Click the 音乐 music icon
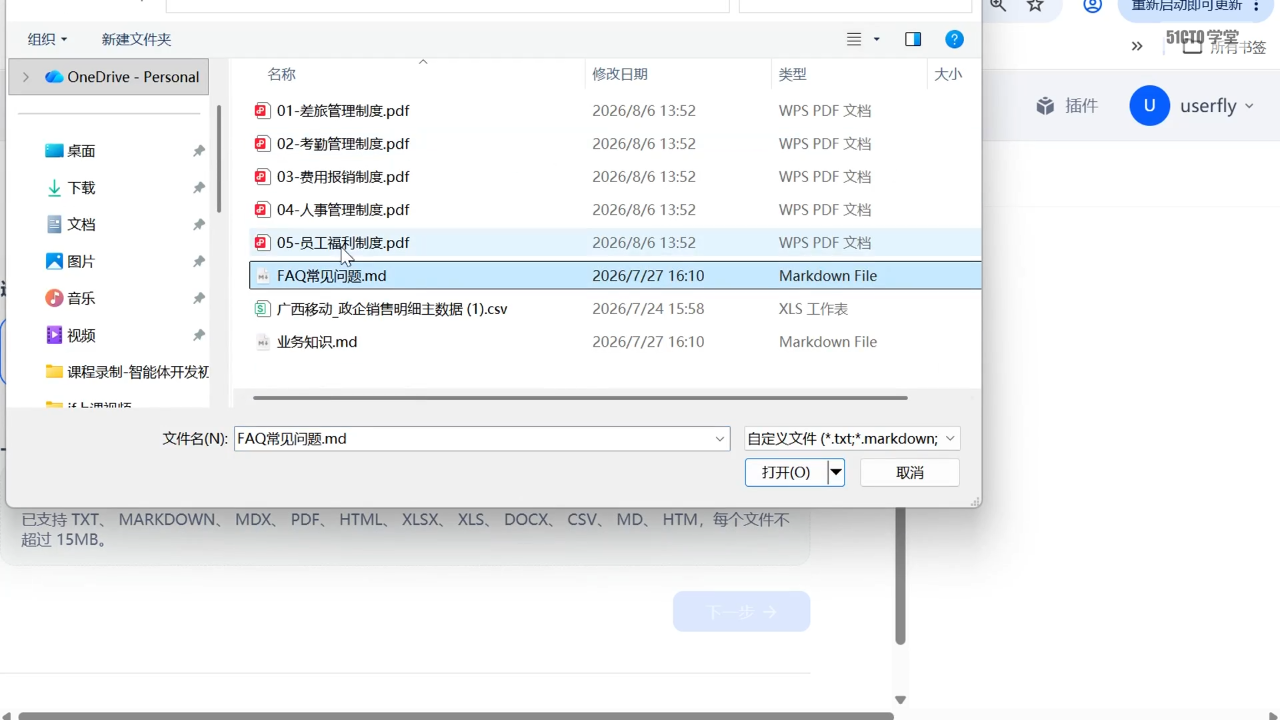Screen dimensions: 1280x720 tap(54, 298)
